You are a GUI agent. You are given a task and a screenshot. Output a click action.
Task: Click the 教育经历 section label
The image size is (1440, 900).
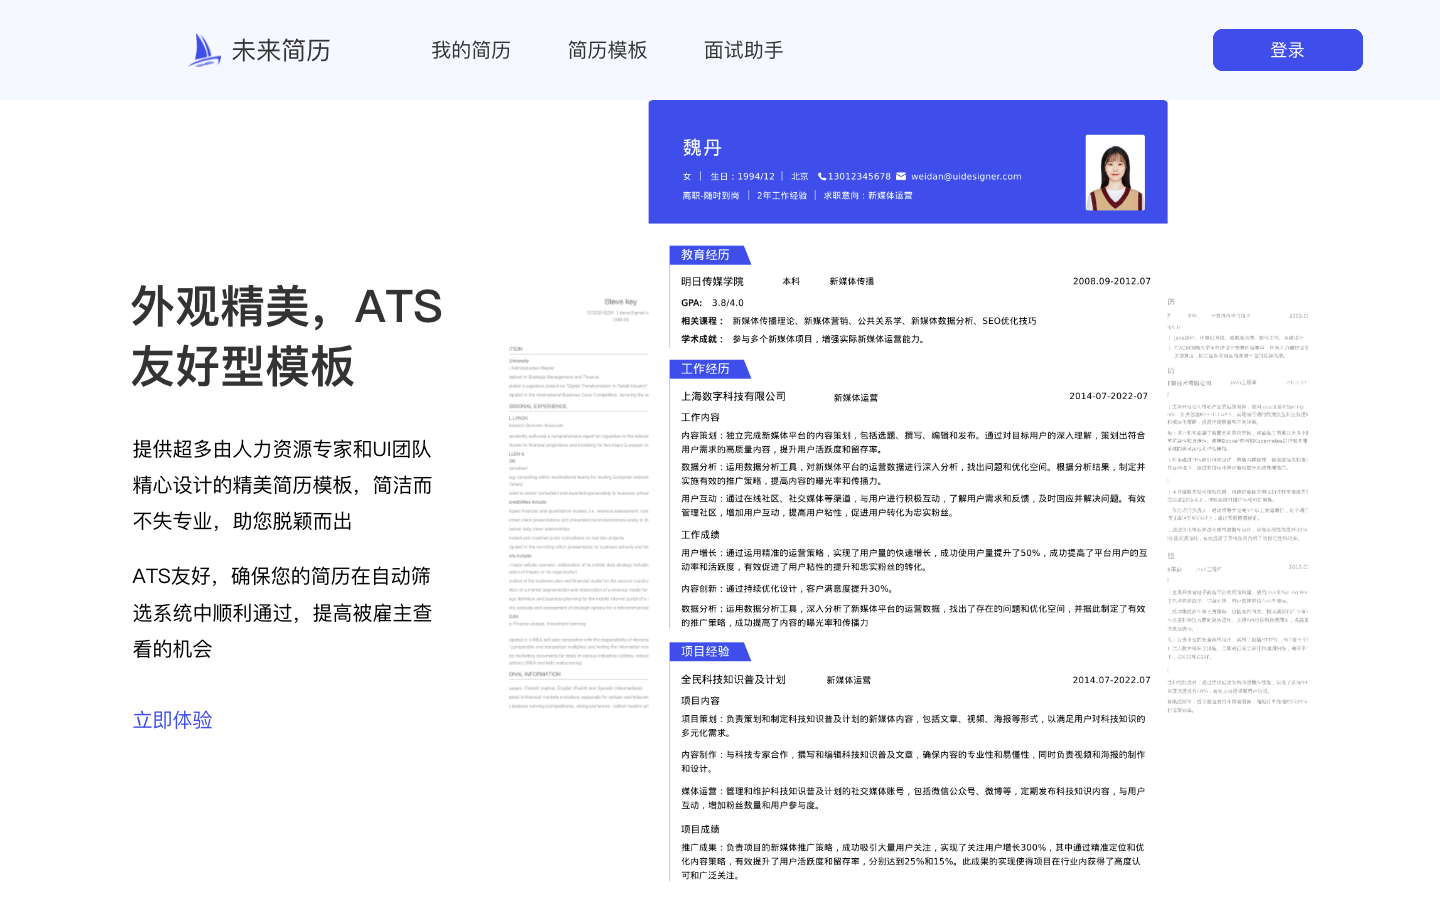(x=706, y=255)
